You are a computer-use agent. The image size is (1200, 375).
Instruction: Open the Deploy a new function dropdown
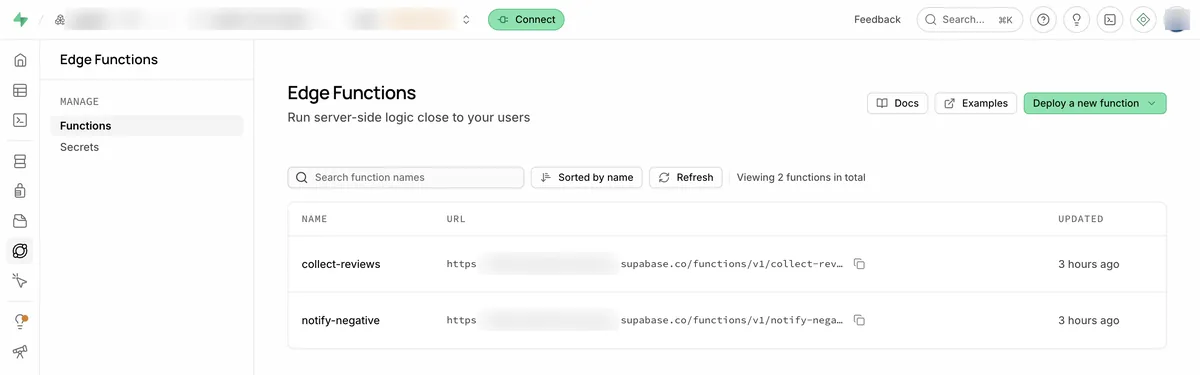tap(1095, 103)
